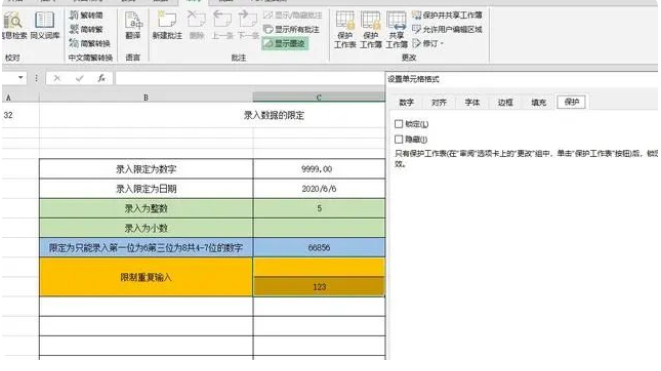The height and width of the screenshot is (371, 661).
Task: Convert Traditional to Simplified (繁转简)
Action: [x=86, y=16]
